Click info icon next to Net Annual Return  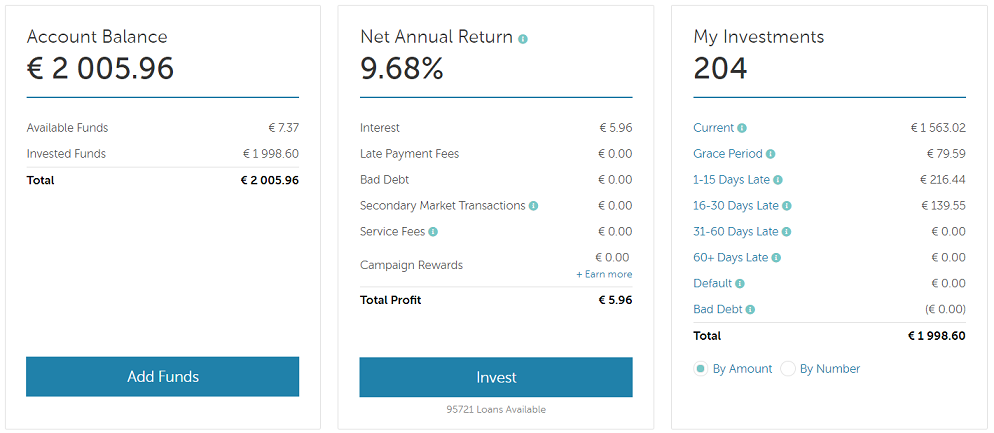[523, 39]
